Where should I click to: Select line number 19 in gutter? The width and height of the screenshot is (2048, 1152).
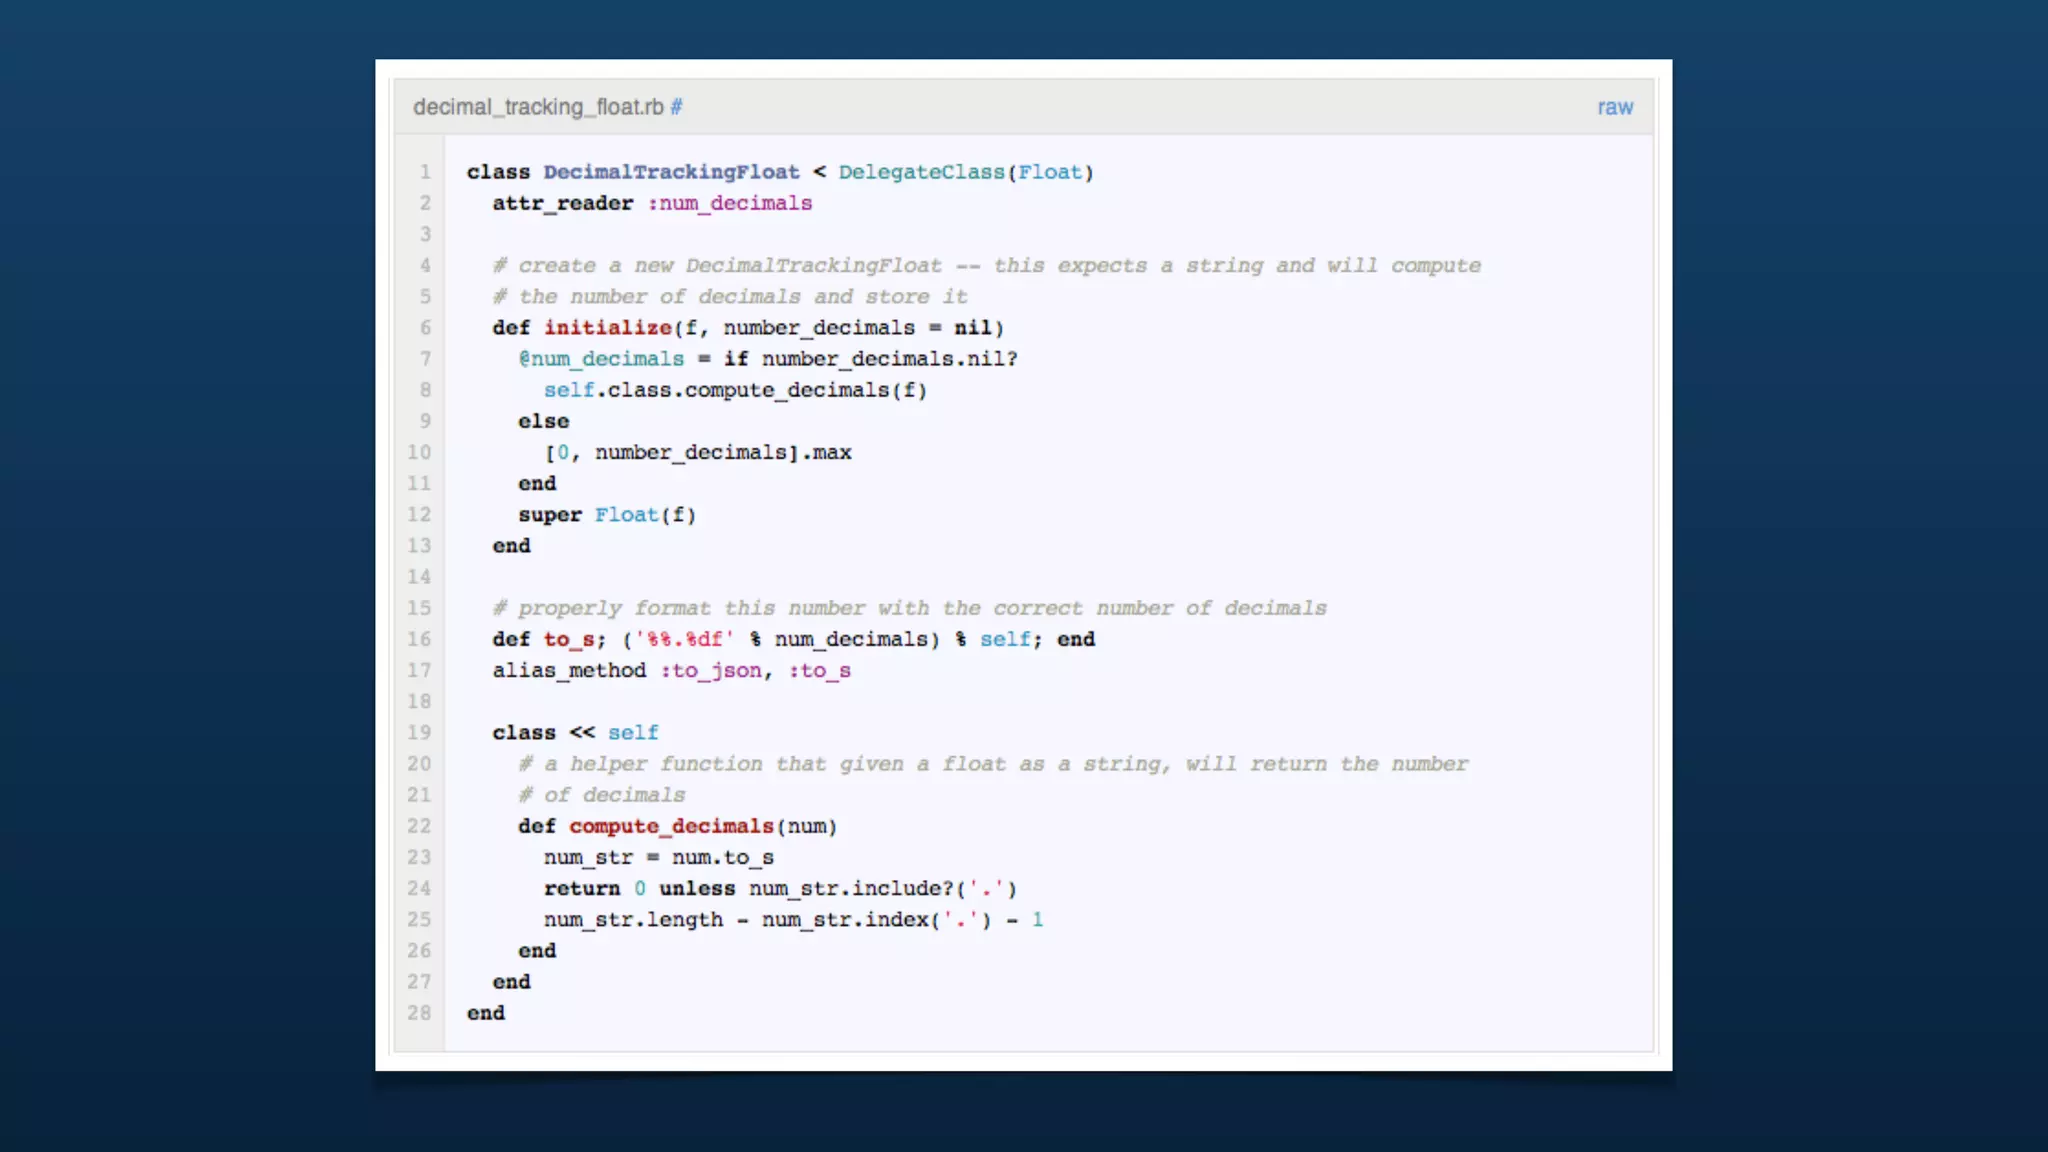point(419,733)
